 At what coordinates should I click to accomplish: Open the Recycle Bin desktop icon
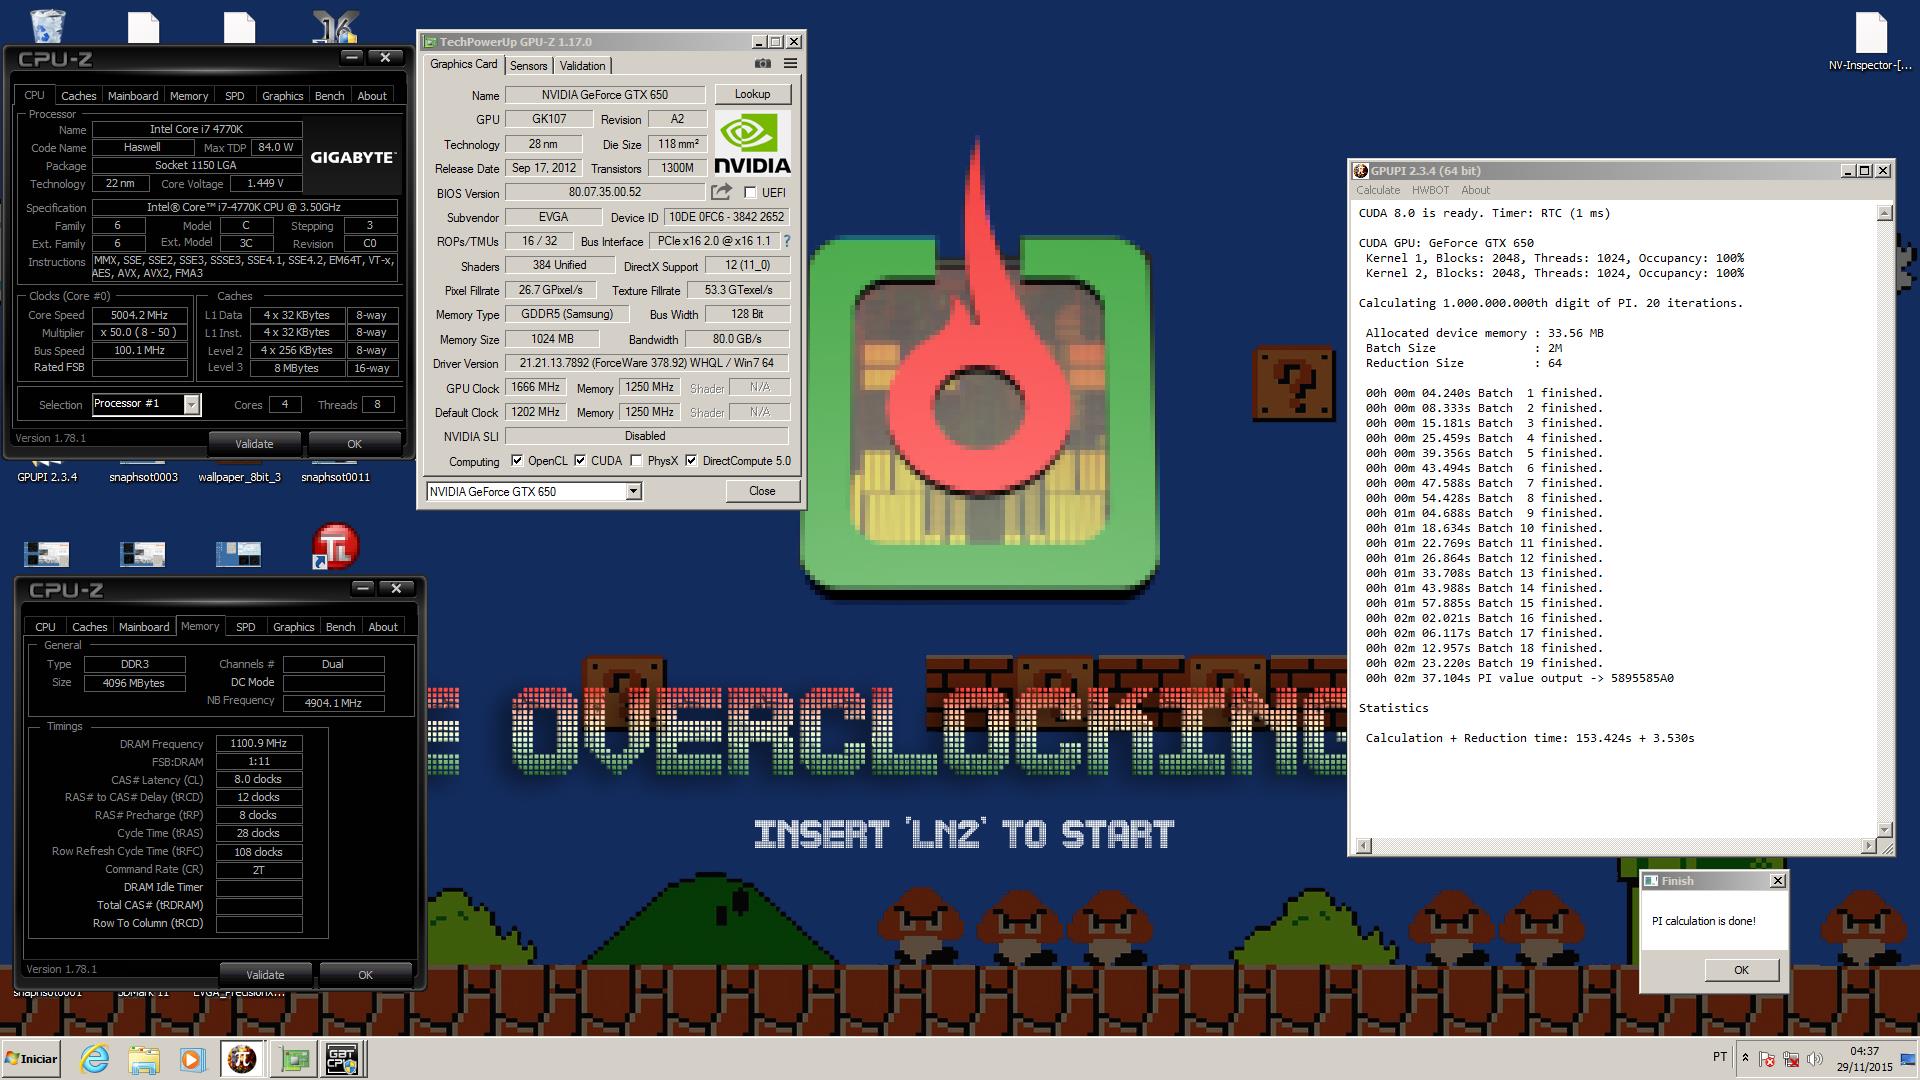click(x=47, y=25)
